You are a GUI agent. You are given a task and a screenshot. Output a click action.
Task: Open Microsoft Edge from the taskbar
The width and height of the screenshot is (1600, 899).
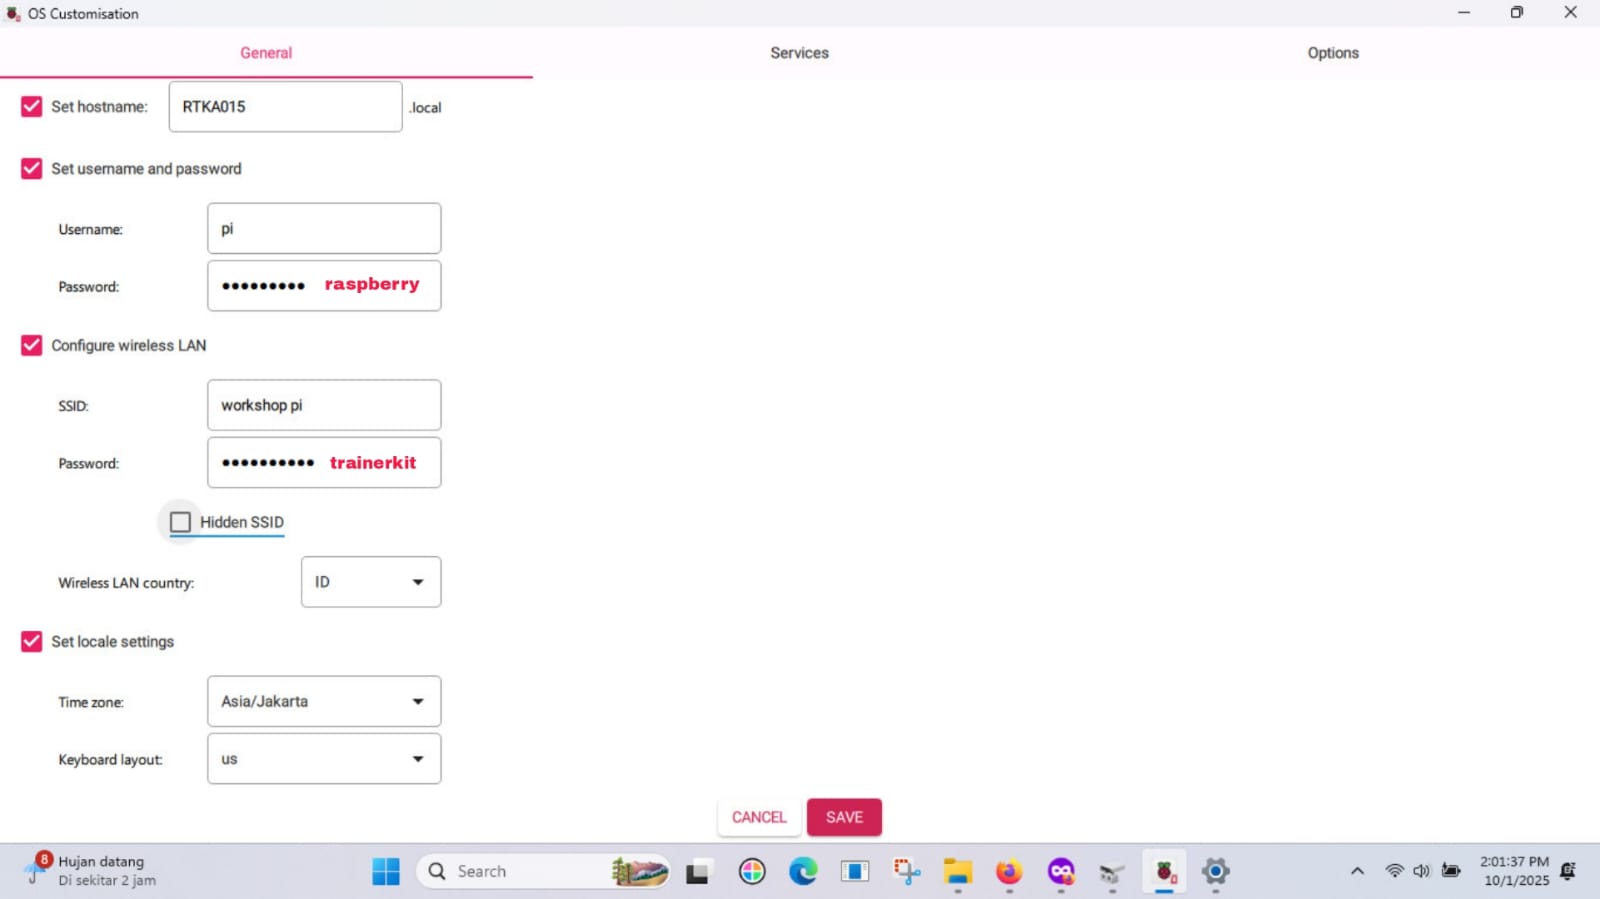[803, 871]
